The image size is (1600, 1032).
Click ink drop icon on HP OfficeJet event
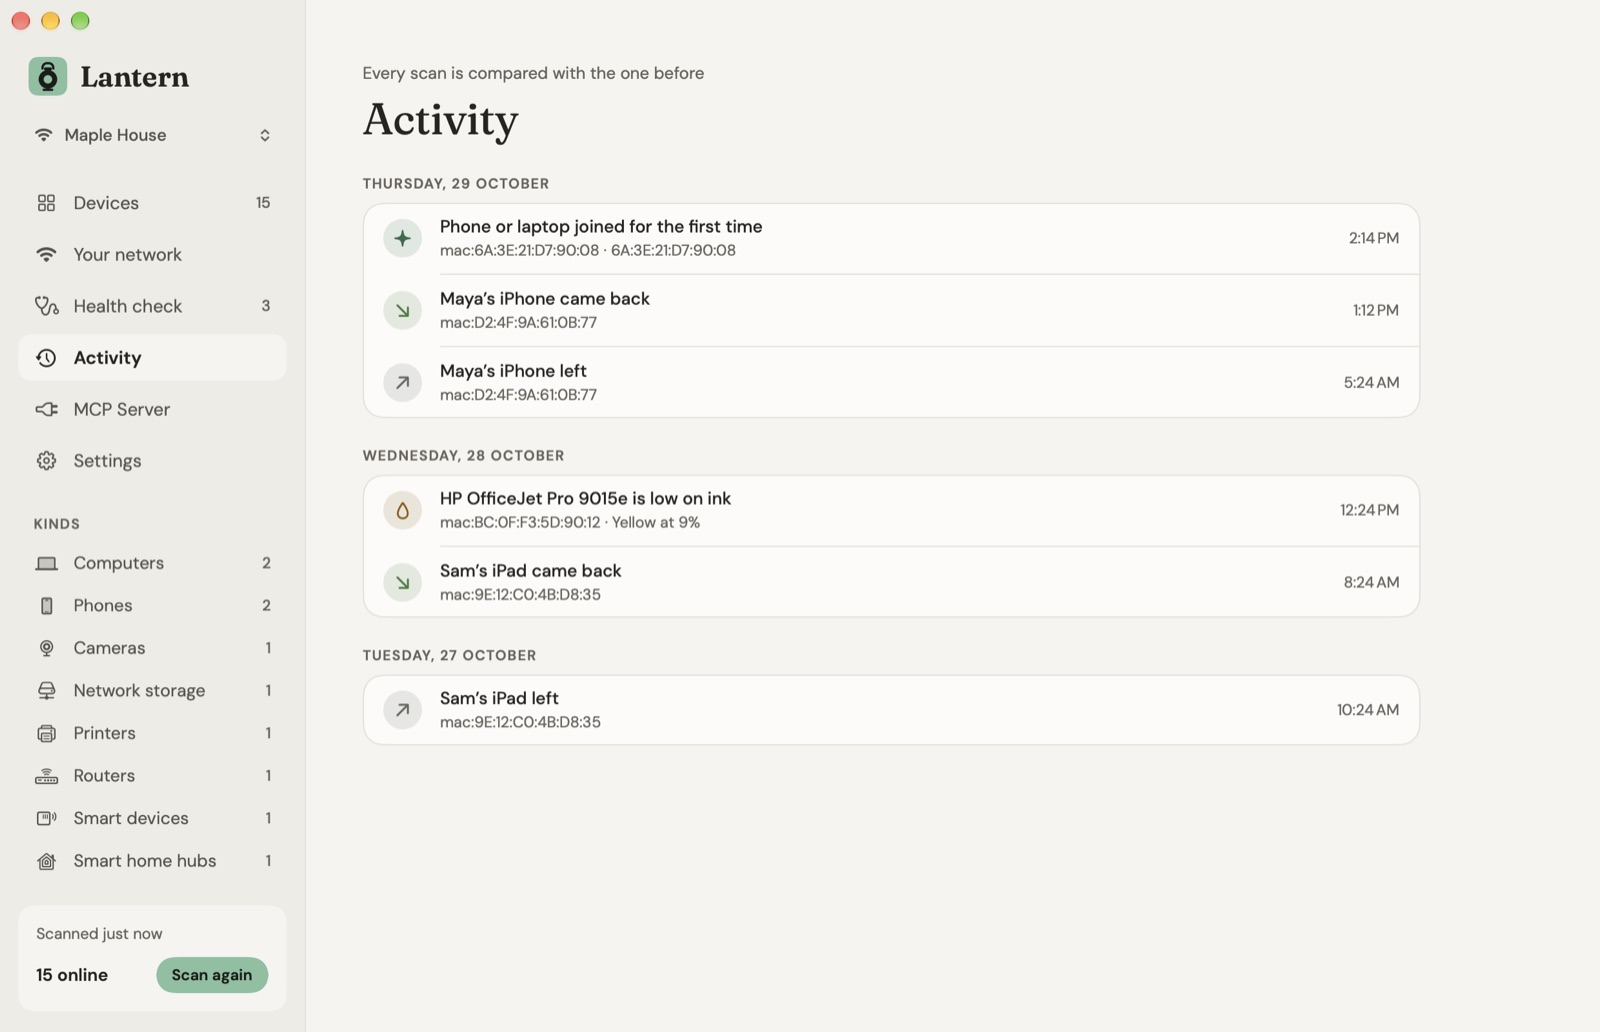[x=402, y=510]
